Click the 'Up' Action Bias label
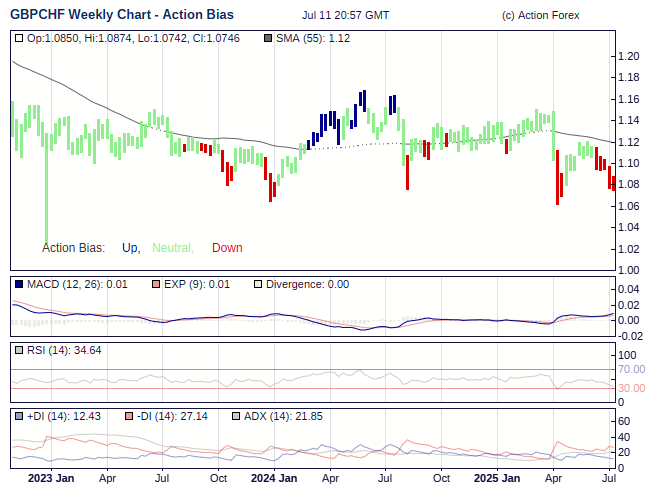 point(130,248)
